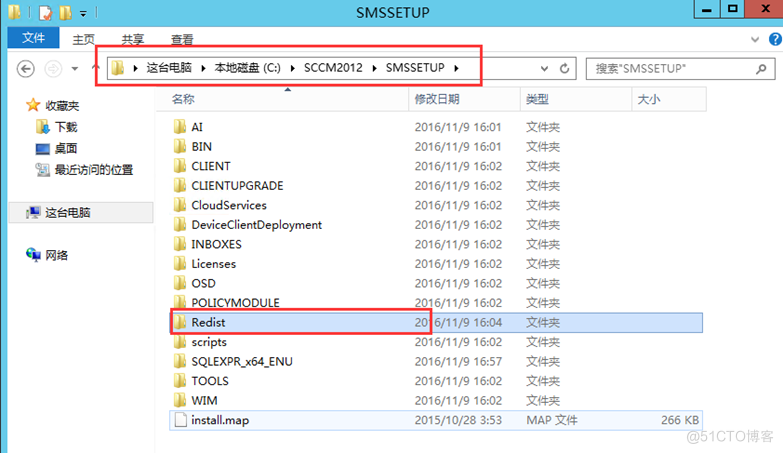Click the MAP 文件 type cell
This screenshot has width=783, height=453.
[552, 420]
